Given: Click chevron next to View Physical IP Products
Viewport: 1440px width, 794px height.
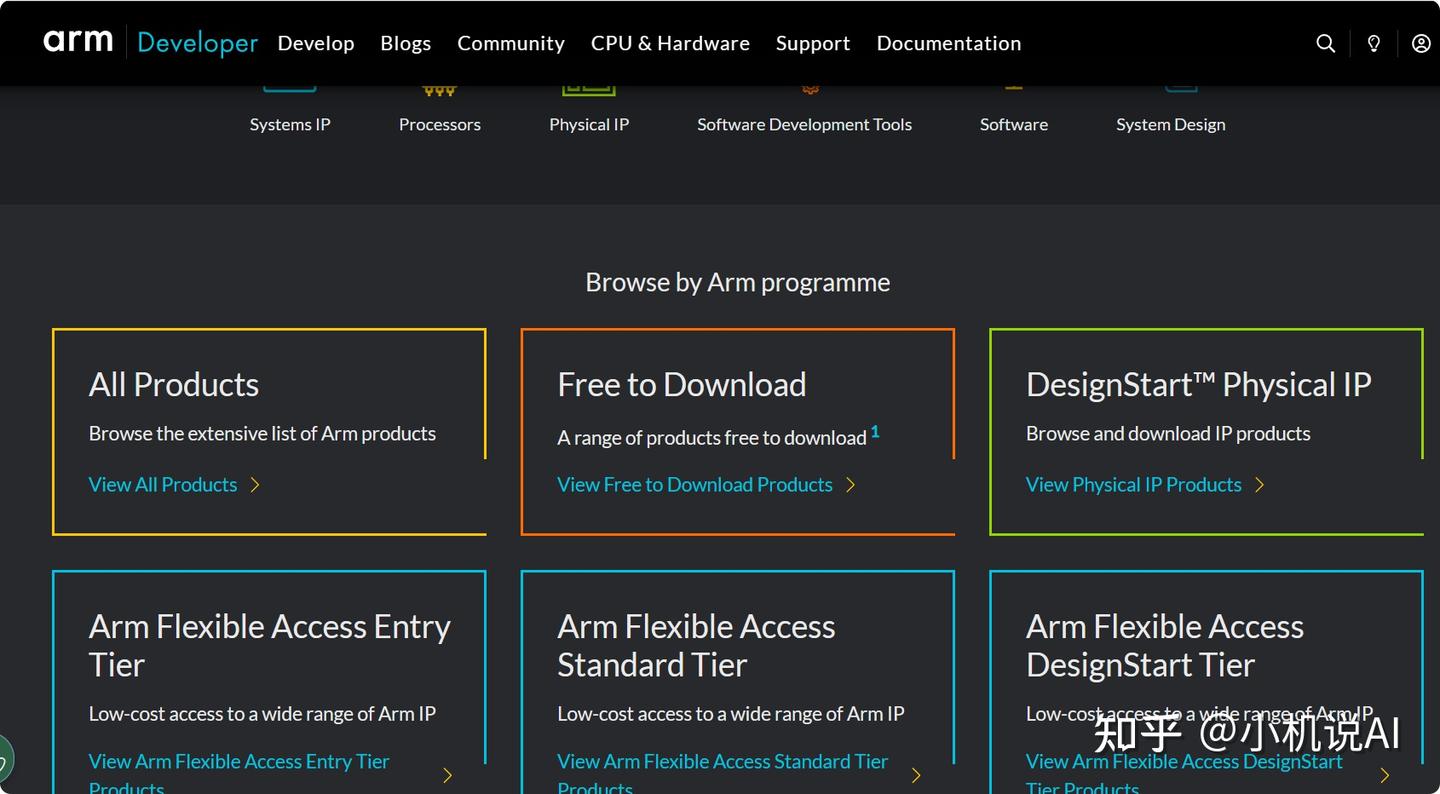Looking at the screenshot, I should coord(1260,485).
